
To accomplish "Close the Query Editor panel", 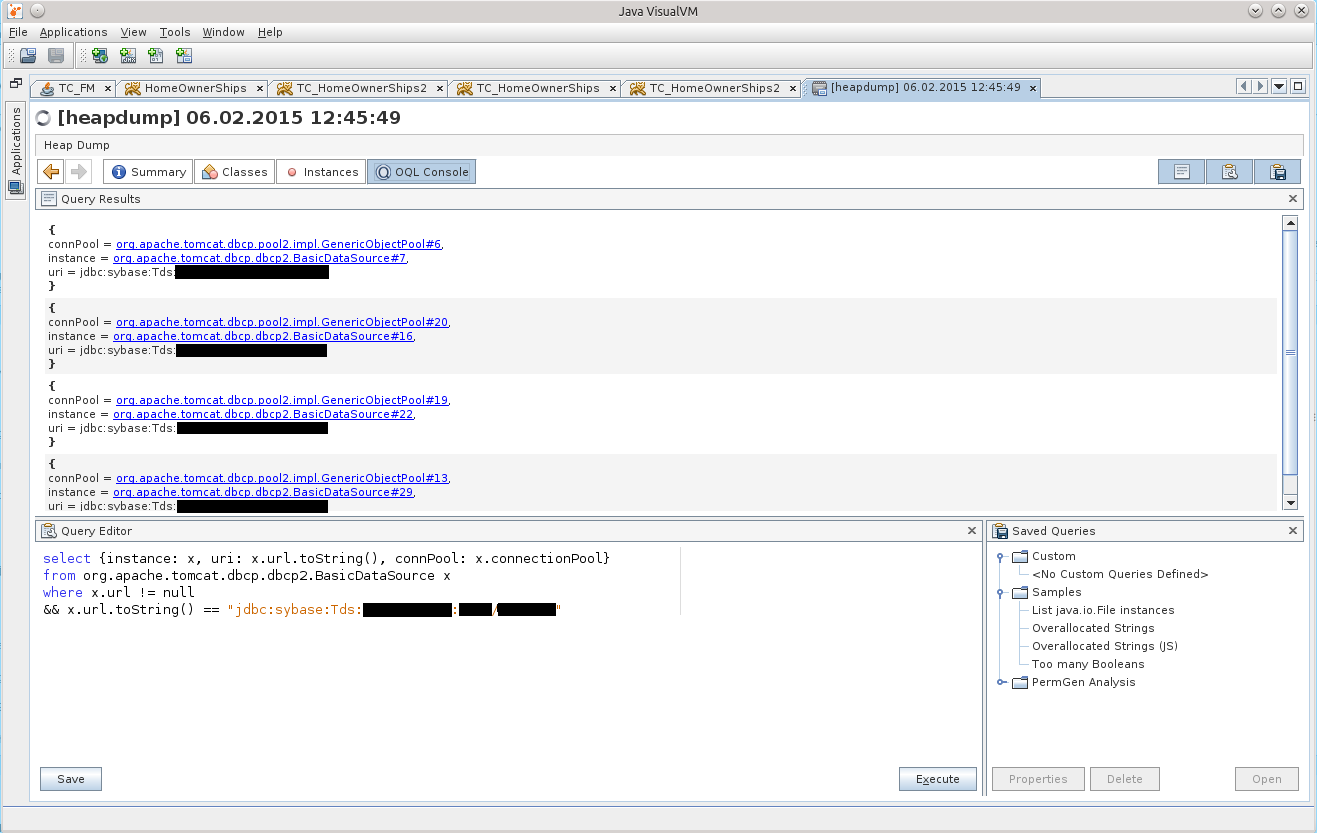I will pyautogui.click(x=972, y=531).
